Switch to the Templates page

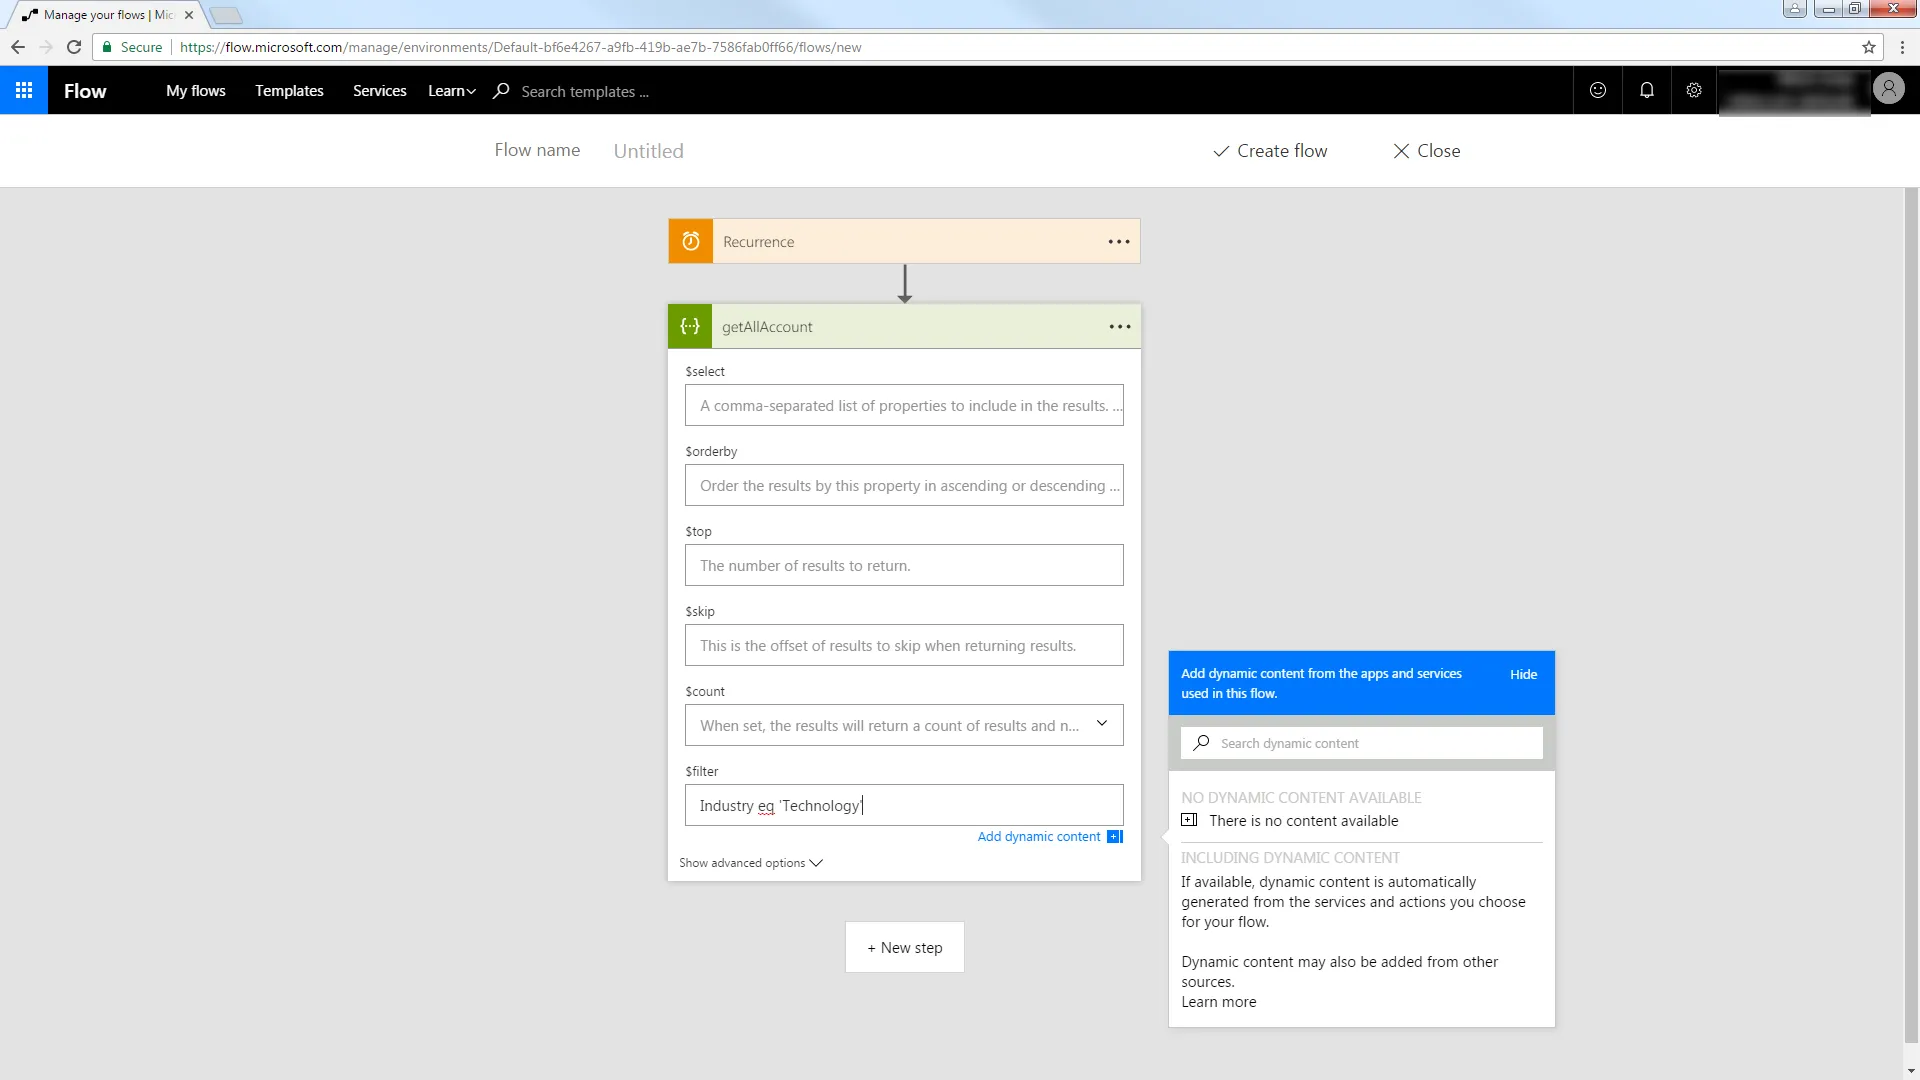coord(289,91)
